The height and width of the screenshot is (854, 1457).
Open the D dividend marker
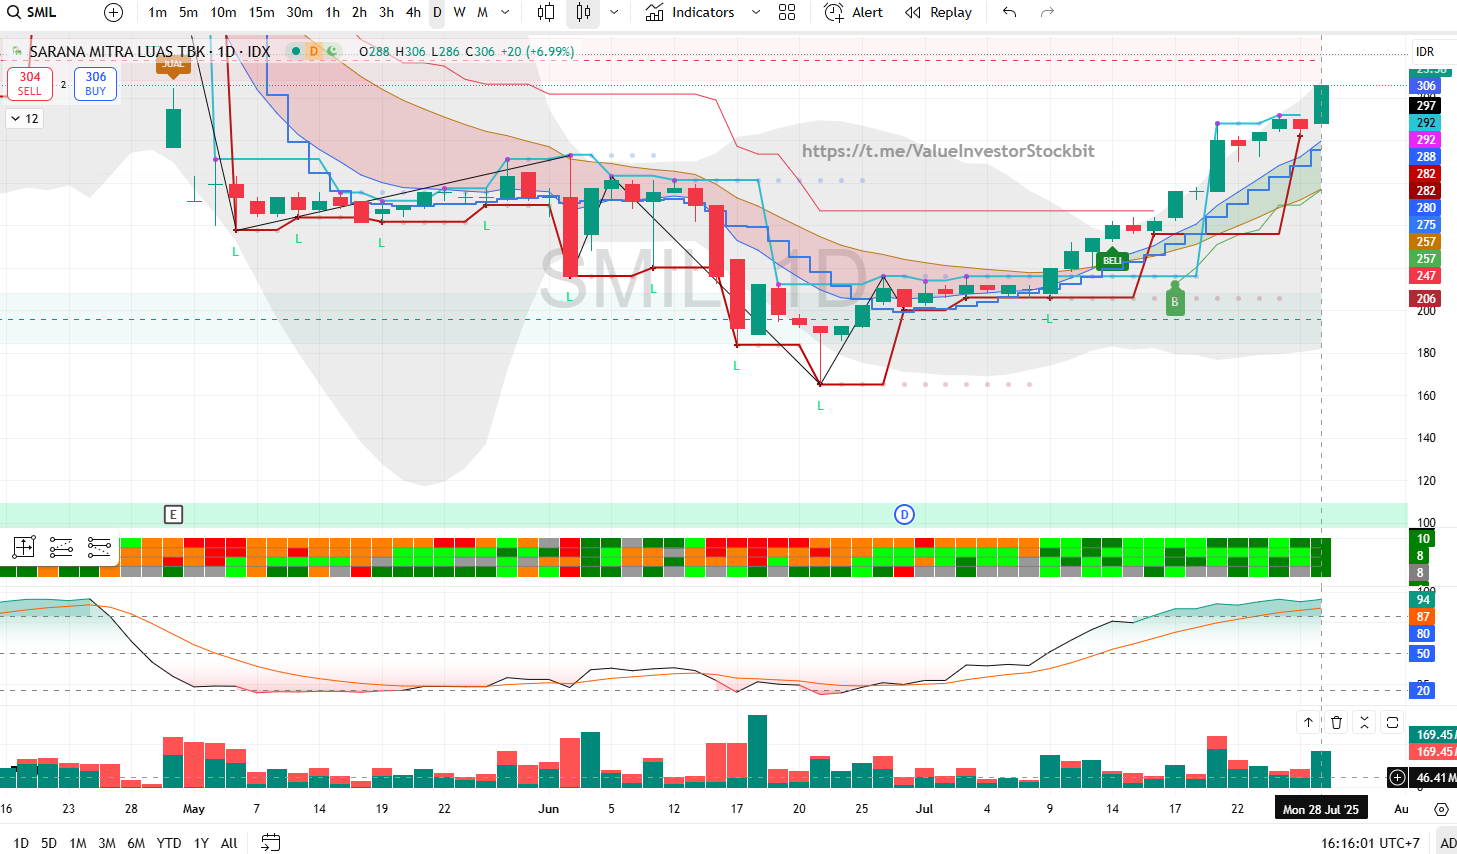(904, 514)
